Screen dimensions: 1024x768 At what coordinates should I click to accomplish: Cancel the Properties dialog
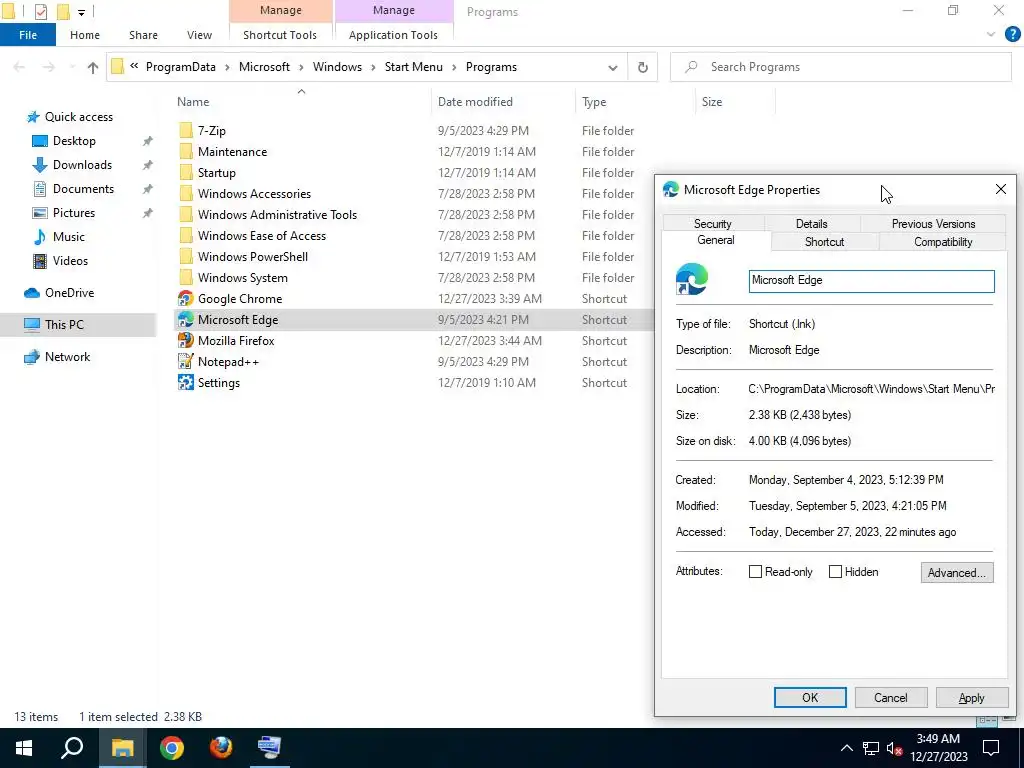click(x=891, y=697)
